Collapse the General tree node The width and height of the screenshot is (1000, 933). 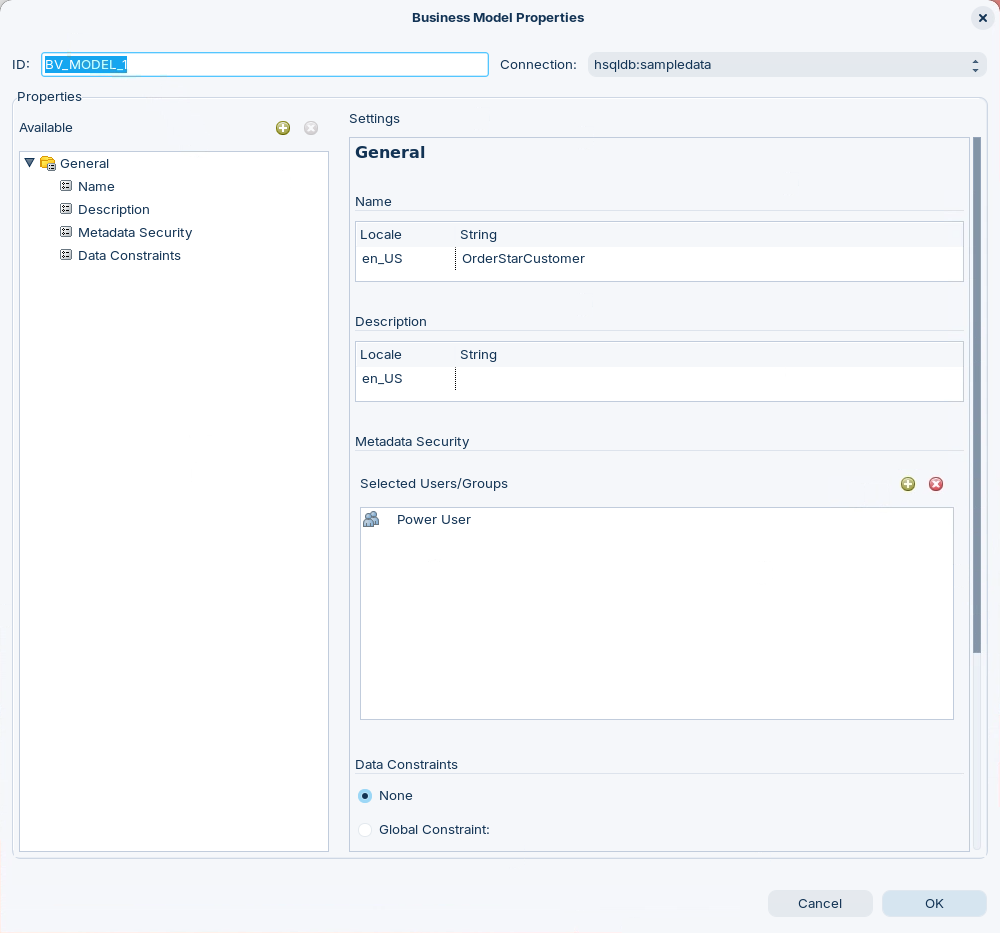click(29, 163)
